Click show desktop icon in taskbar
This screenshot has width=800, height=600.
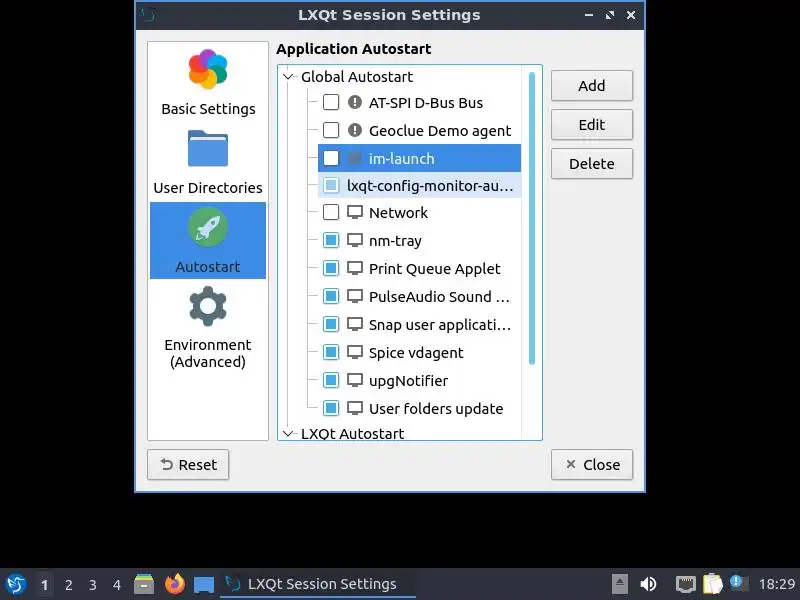coord(204,584)
